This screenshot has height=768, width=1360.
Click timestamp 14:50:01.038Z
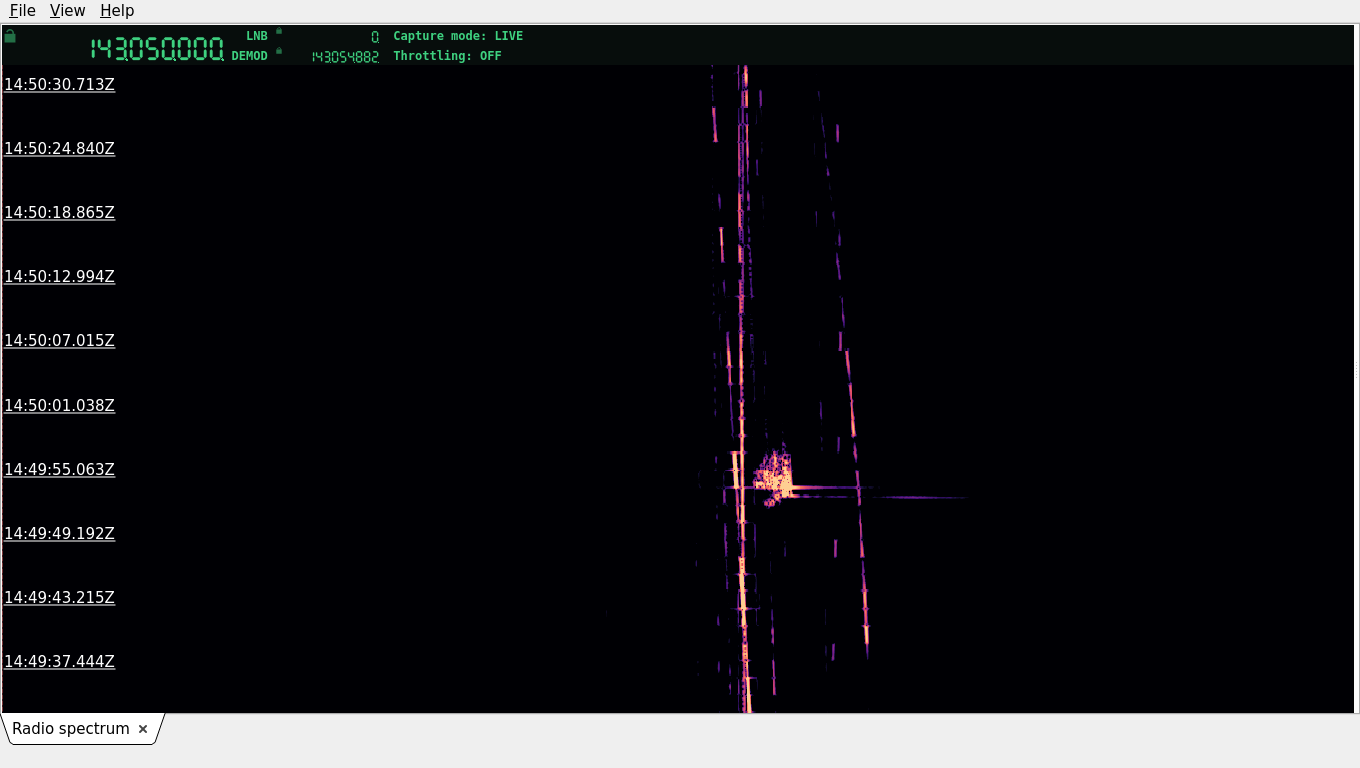pos(59,406)
